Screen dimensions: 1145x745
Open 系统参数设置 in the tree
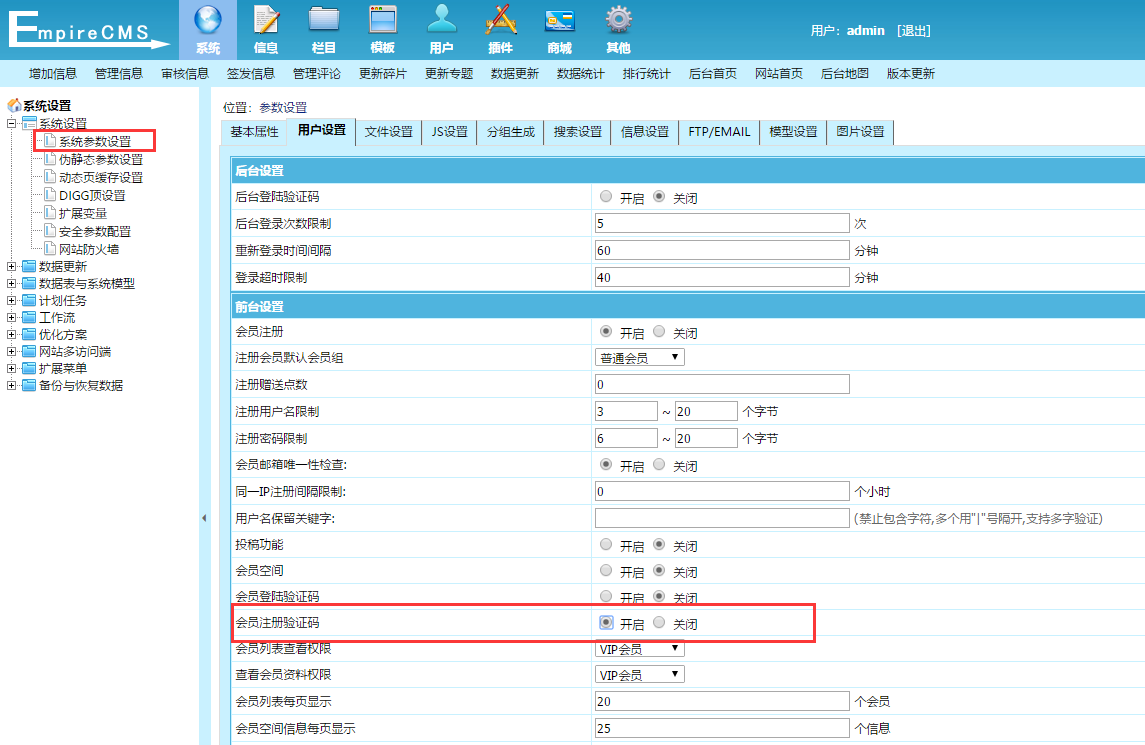click(x=95, y=141)
